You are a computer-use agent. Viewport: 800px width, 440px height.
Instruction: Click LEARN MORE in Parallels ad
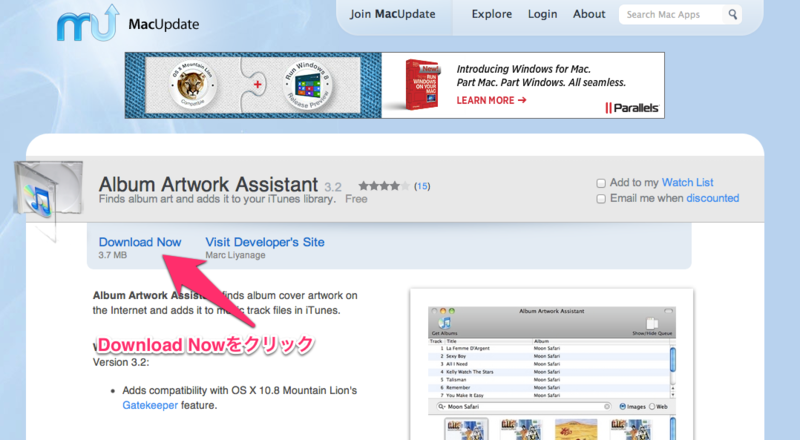pyautogui.click(x=491, y=101)
